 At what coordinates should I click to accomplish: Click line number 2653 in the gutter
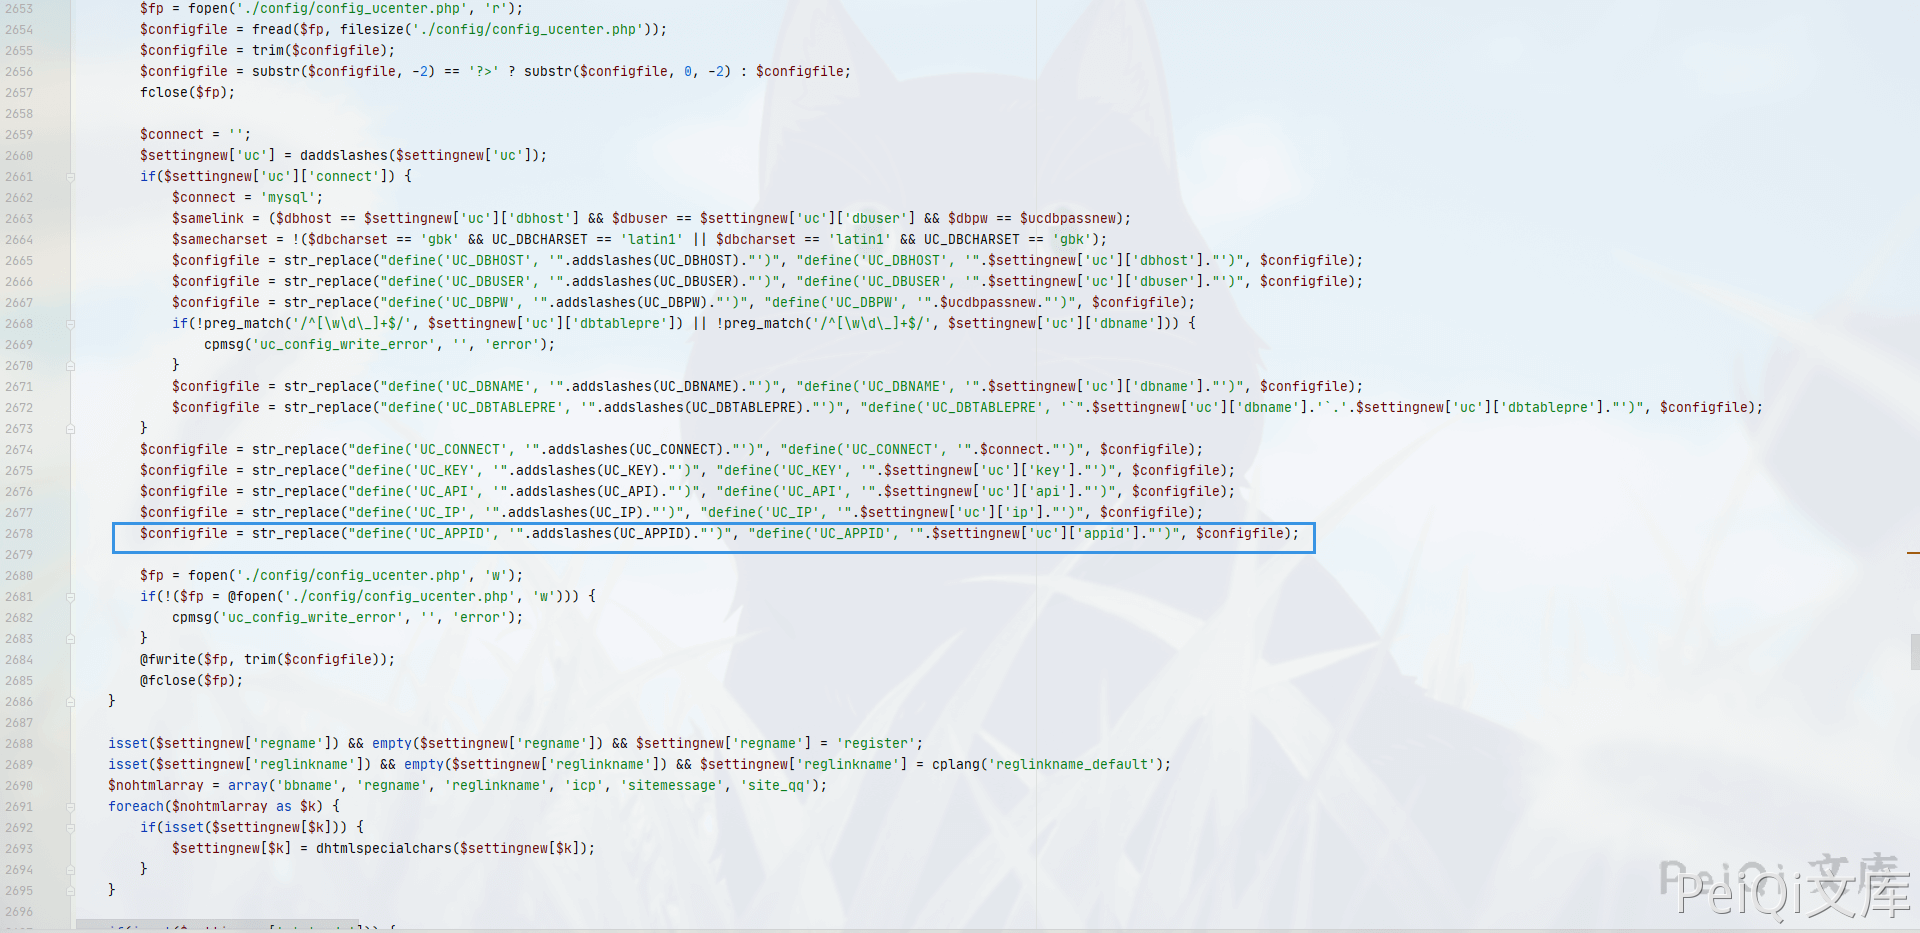pos(19,9)
